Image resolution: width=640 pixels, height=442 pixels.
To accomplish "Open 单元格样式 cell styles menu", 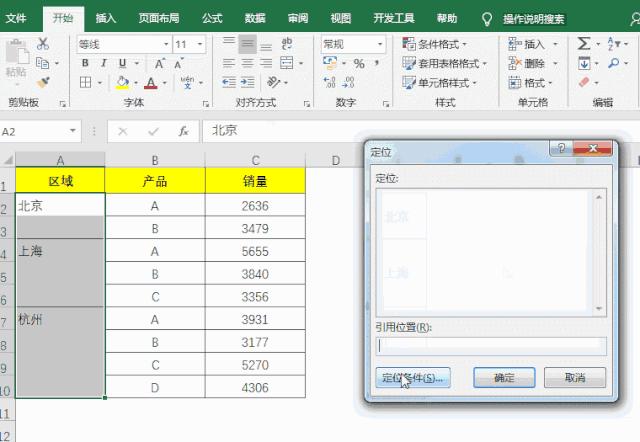I will [440, 83].
